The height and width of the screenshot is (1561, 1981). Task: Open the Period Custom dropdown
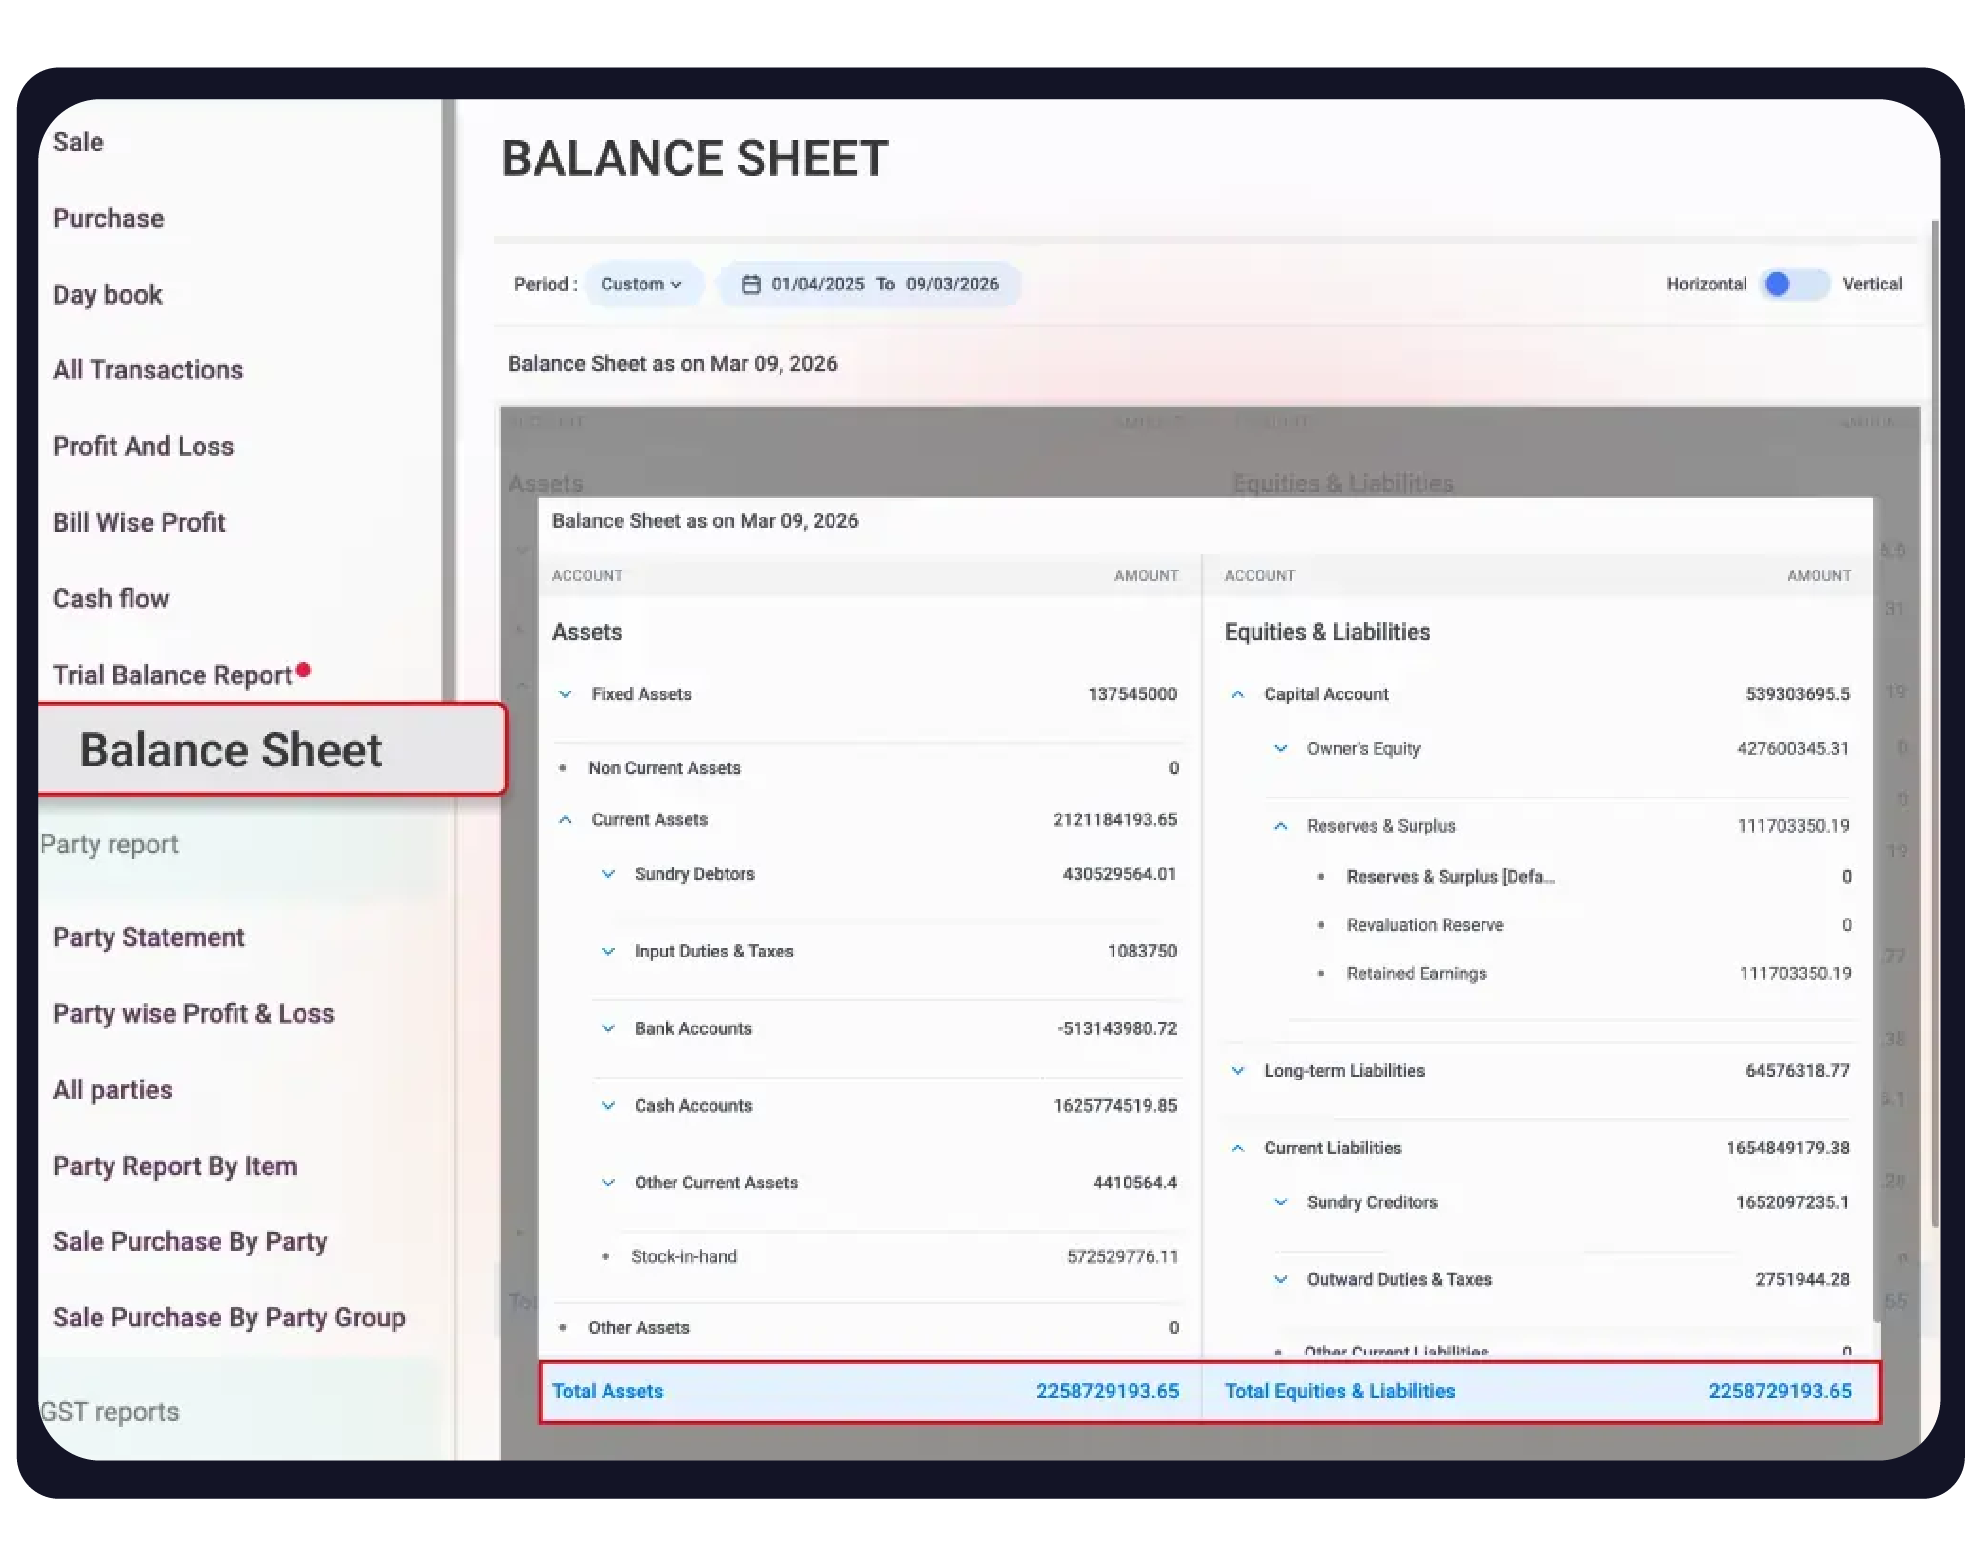pos(643,284)
